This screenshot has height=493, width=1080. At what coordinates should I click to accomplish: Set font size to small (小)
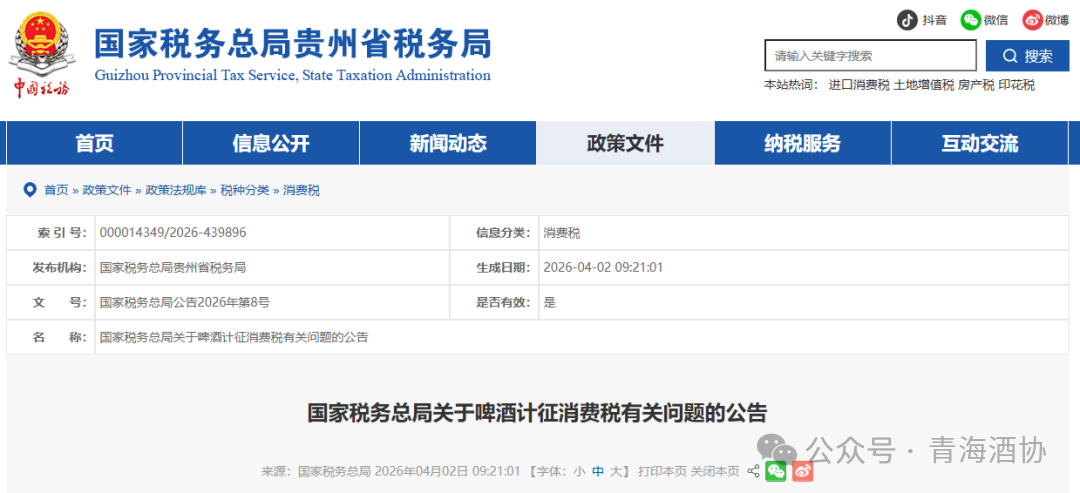tap(578, 471)
